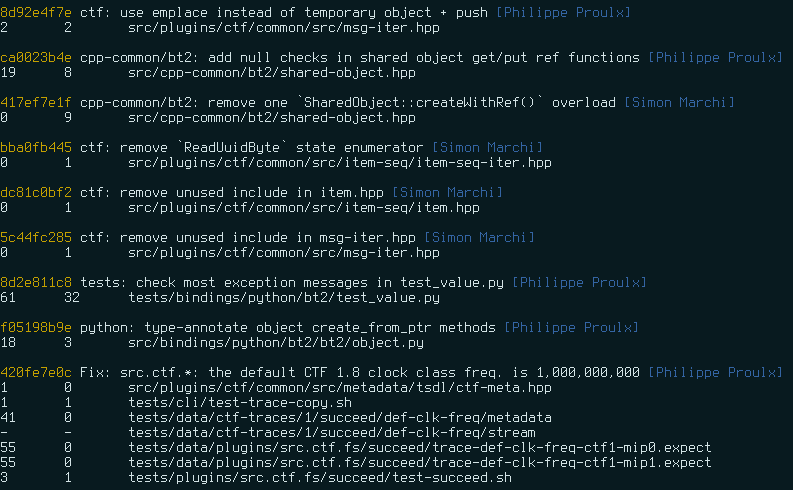Click the trace-def-clk-freq-ctf1-mip0.expect path
This screenshot has height=490, width=793.
tap(420, 448)
